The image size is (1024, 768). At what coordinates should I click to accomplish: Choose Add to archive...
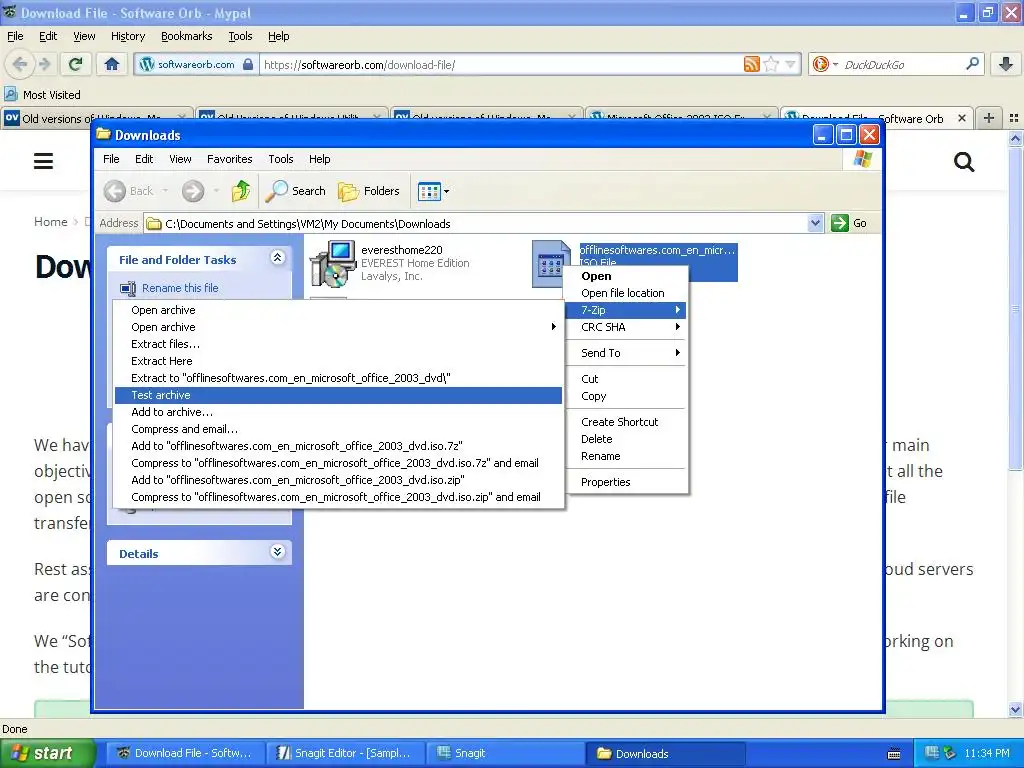point(338,412)
